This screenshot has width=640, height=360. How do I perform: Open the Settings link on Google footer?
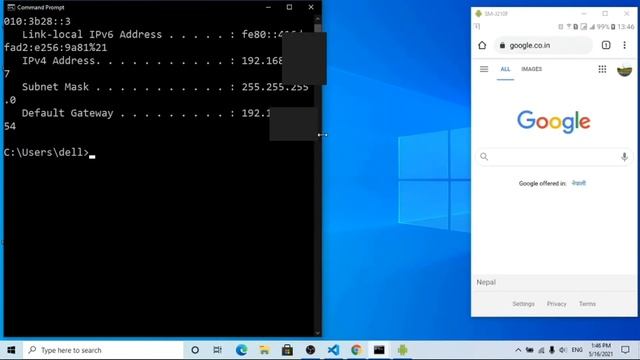(x=524, y=304)
